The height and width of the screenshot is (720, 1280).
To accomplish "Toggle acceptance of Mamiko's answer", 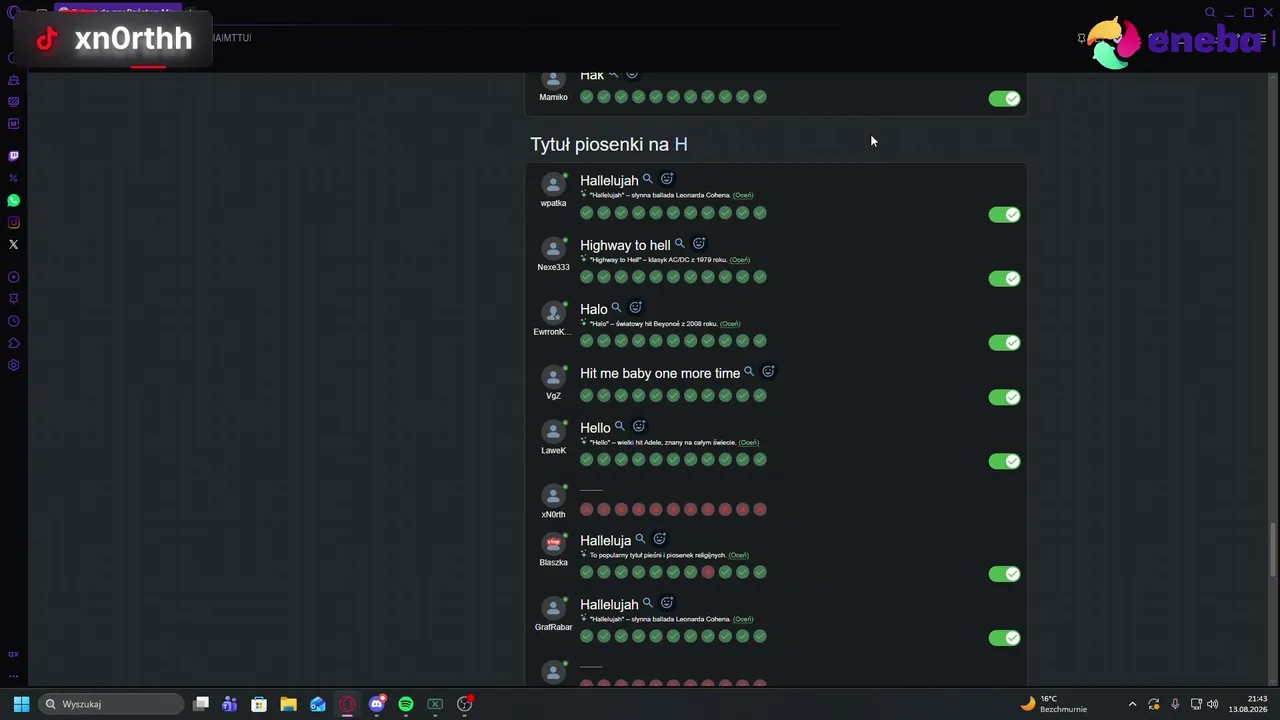I will click(1005, 98).
